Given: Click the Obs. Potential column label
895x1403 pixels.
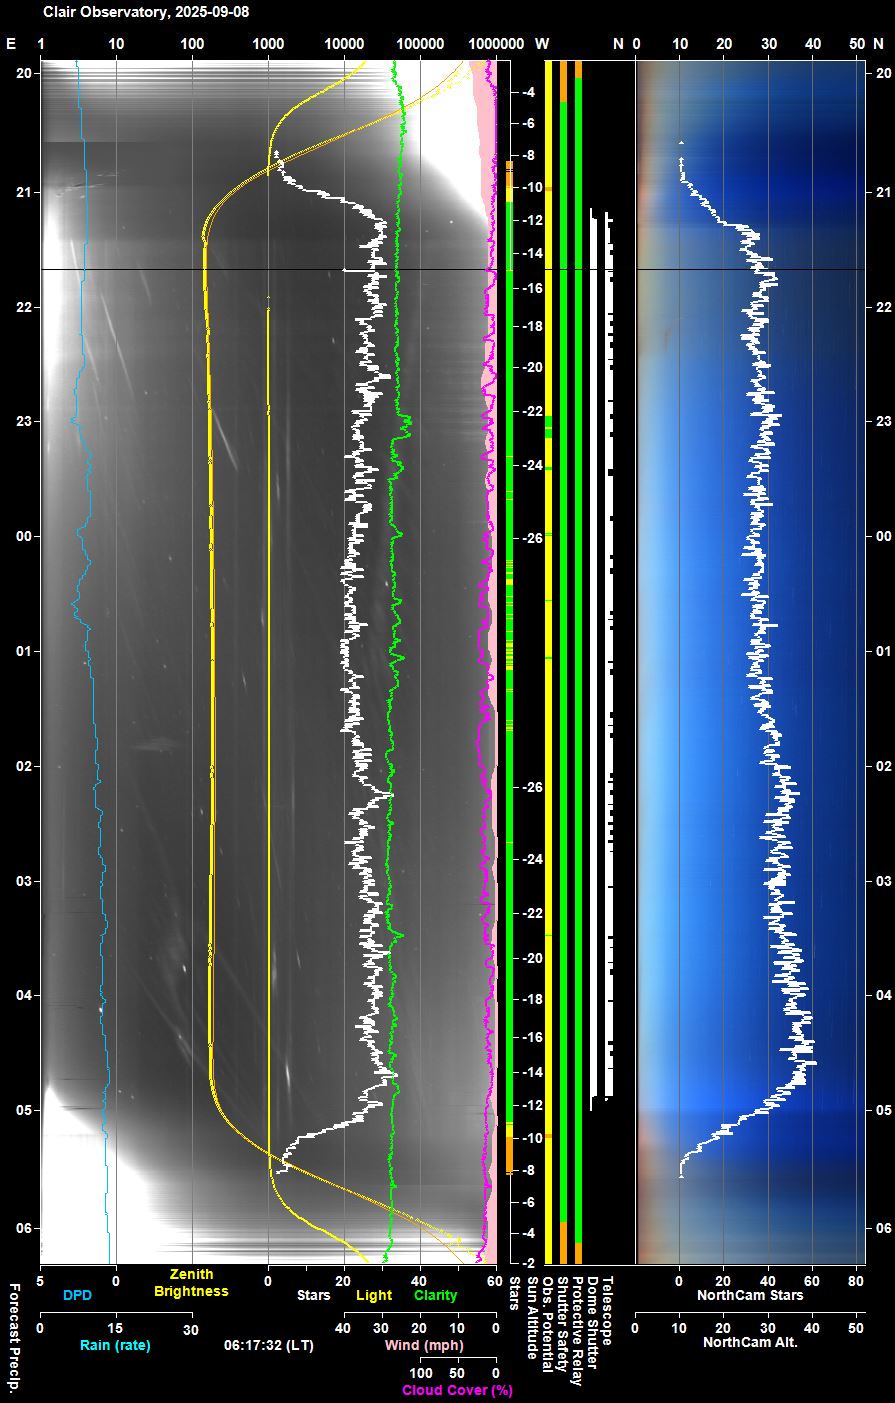Looking at the screenshot, I should pyautogui.click(x=547, y=1324).
